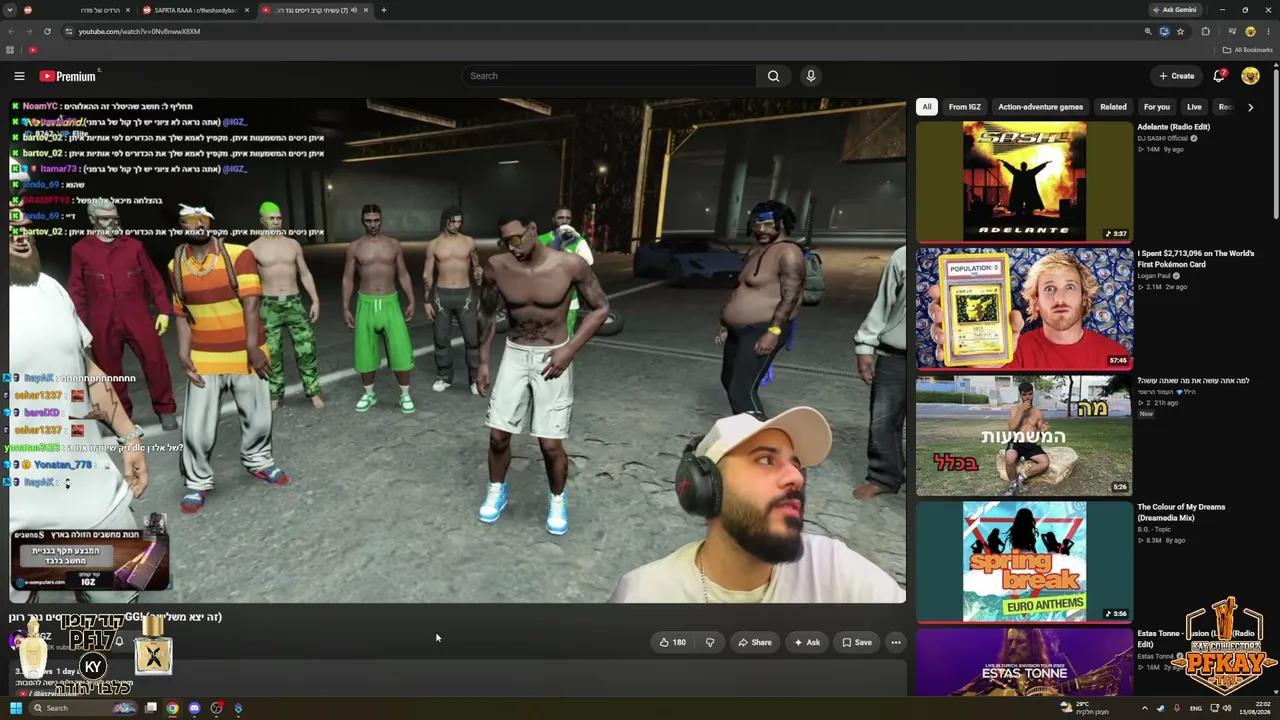Show more filter chips with right chevron
The height and width of the screenshot is (720, 1280).
[1250, 107]
